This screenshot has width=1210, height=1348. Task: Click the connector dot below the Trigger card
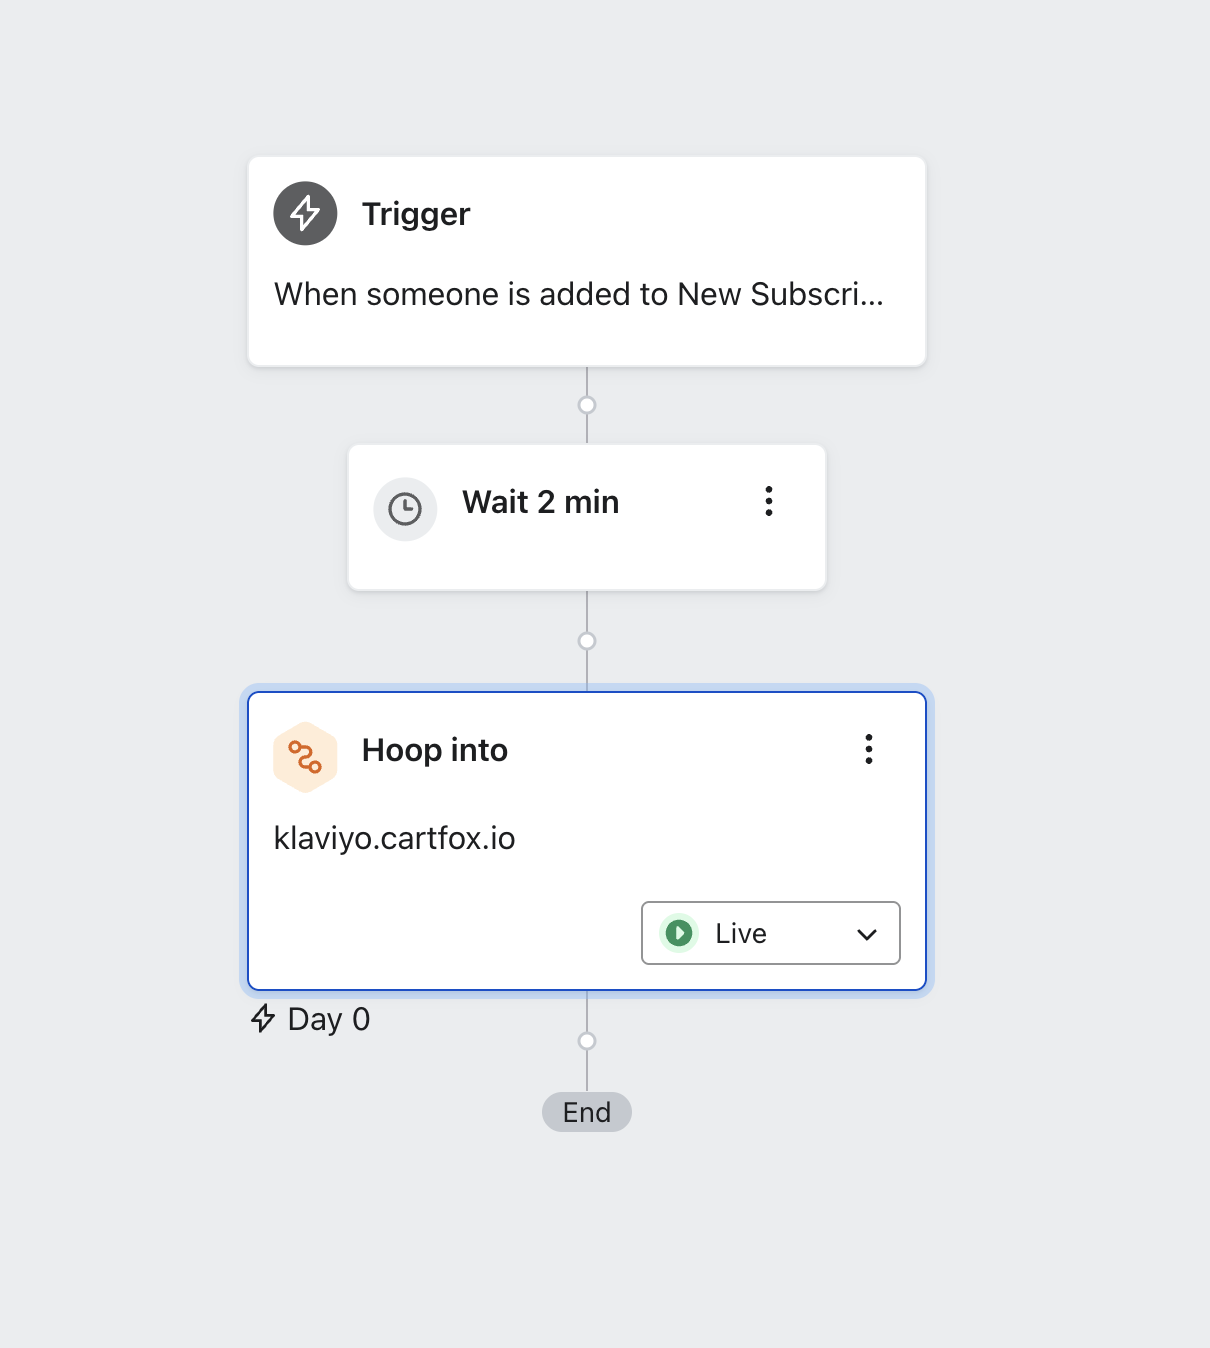pos(586,404)
